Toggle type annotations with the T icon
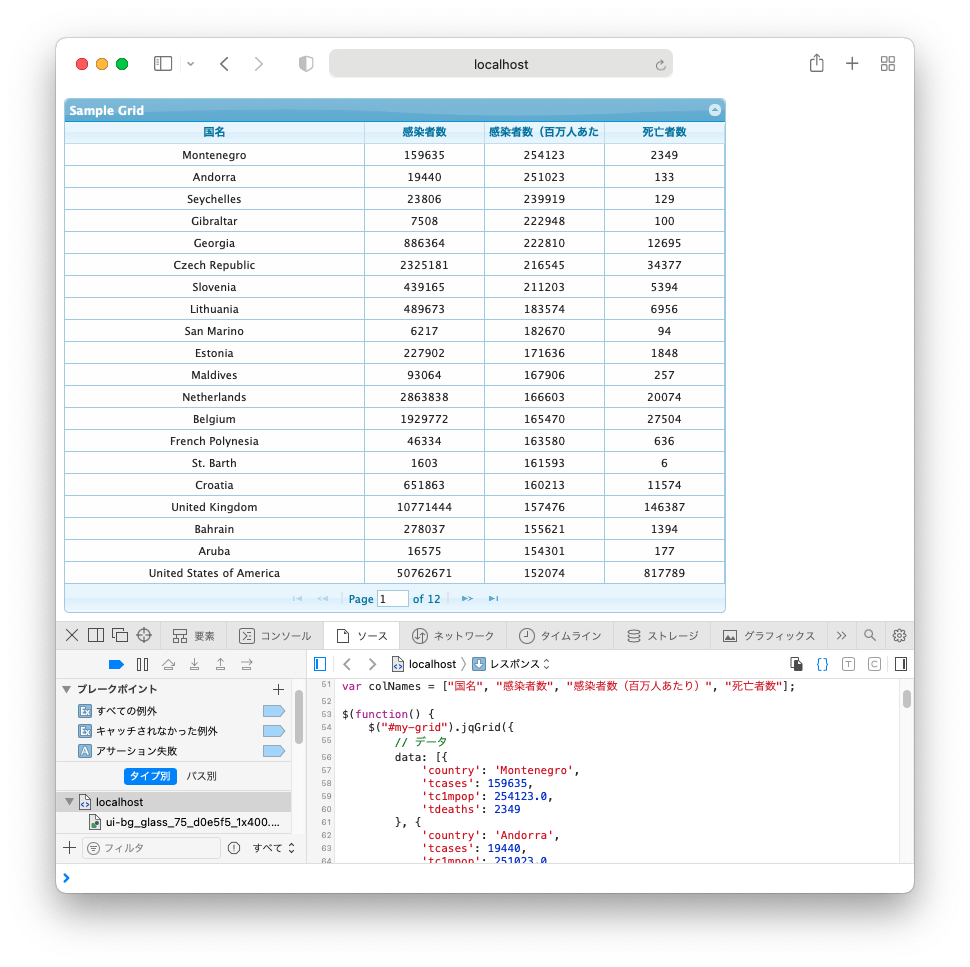Viewport: 970px width, 967px height. click(x=848, y=664)
